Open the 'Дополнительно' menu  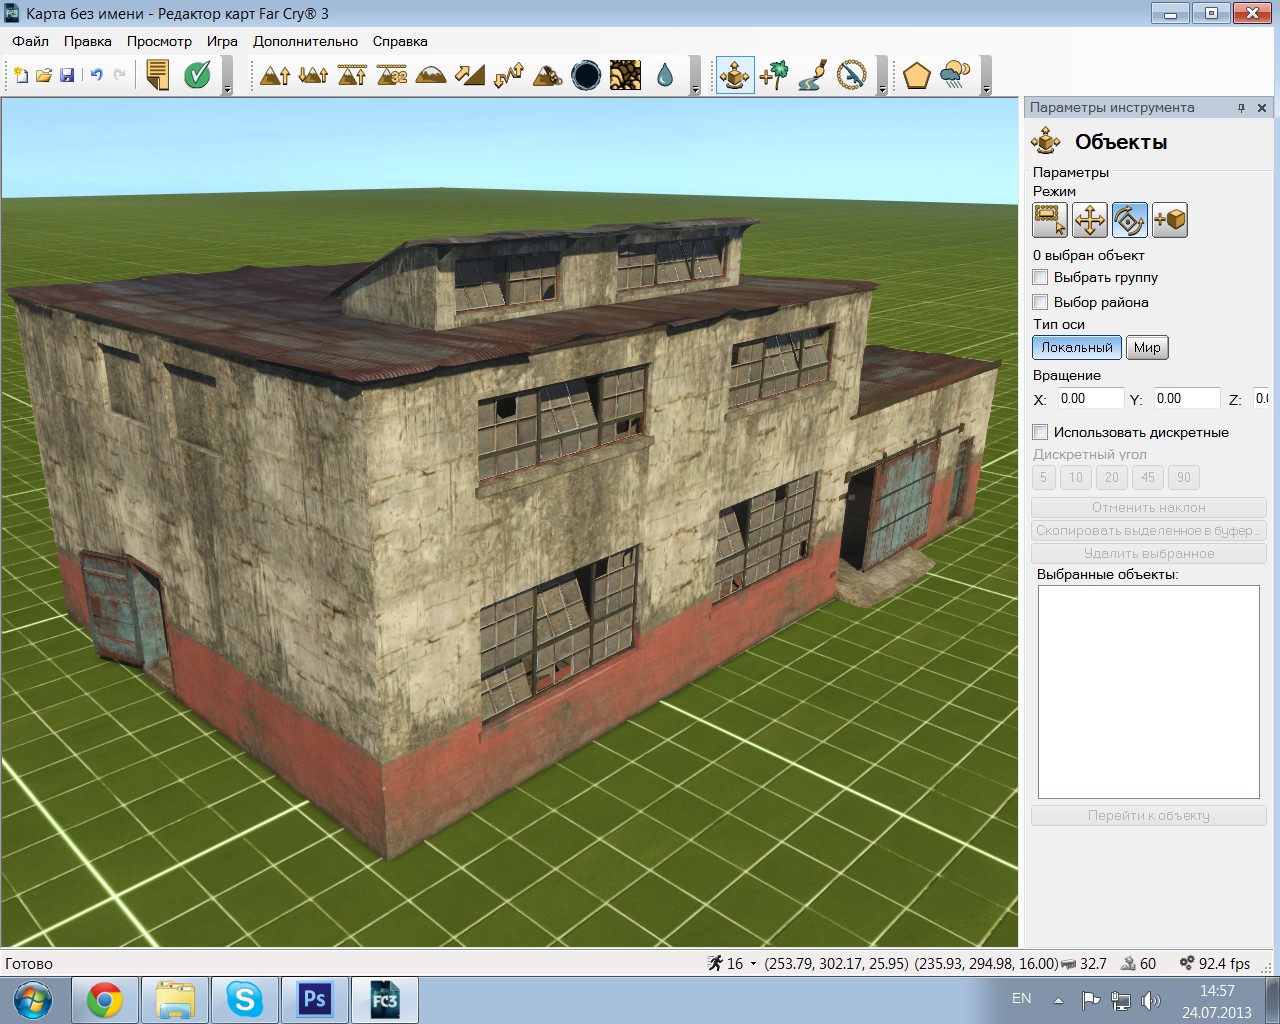click(305, 41)
